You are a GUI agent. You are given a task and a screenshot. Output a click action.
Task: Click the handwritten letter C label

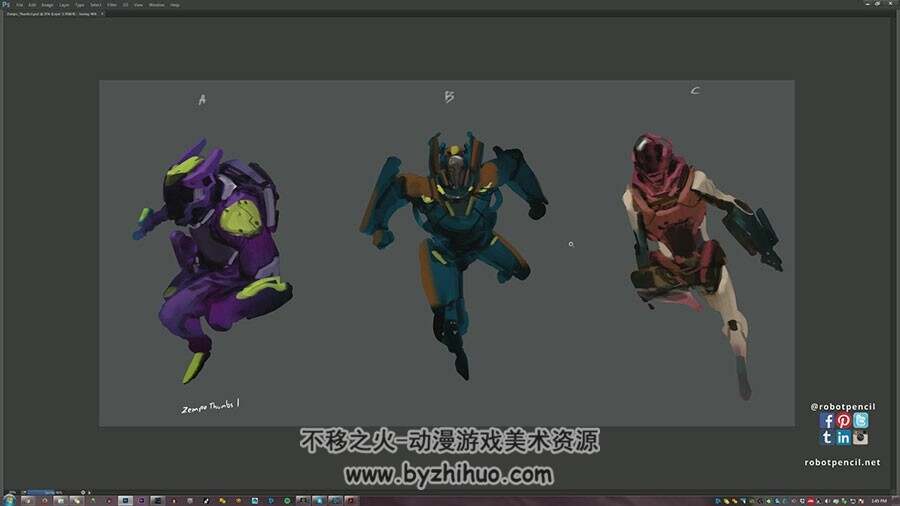pyautogui.click(x=695, y=91)
